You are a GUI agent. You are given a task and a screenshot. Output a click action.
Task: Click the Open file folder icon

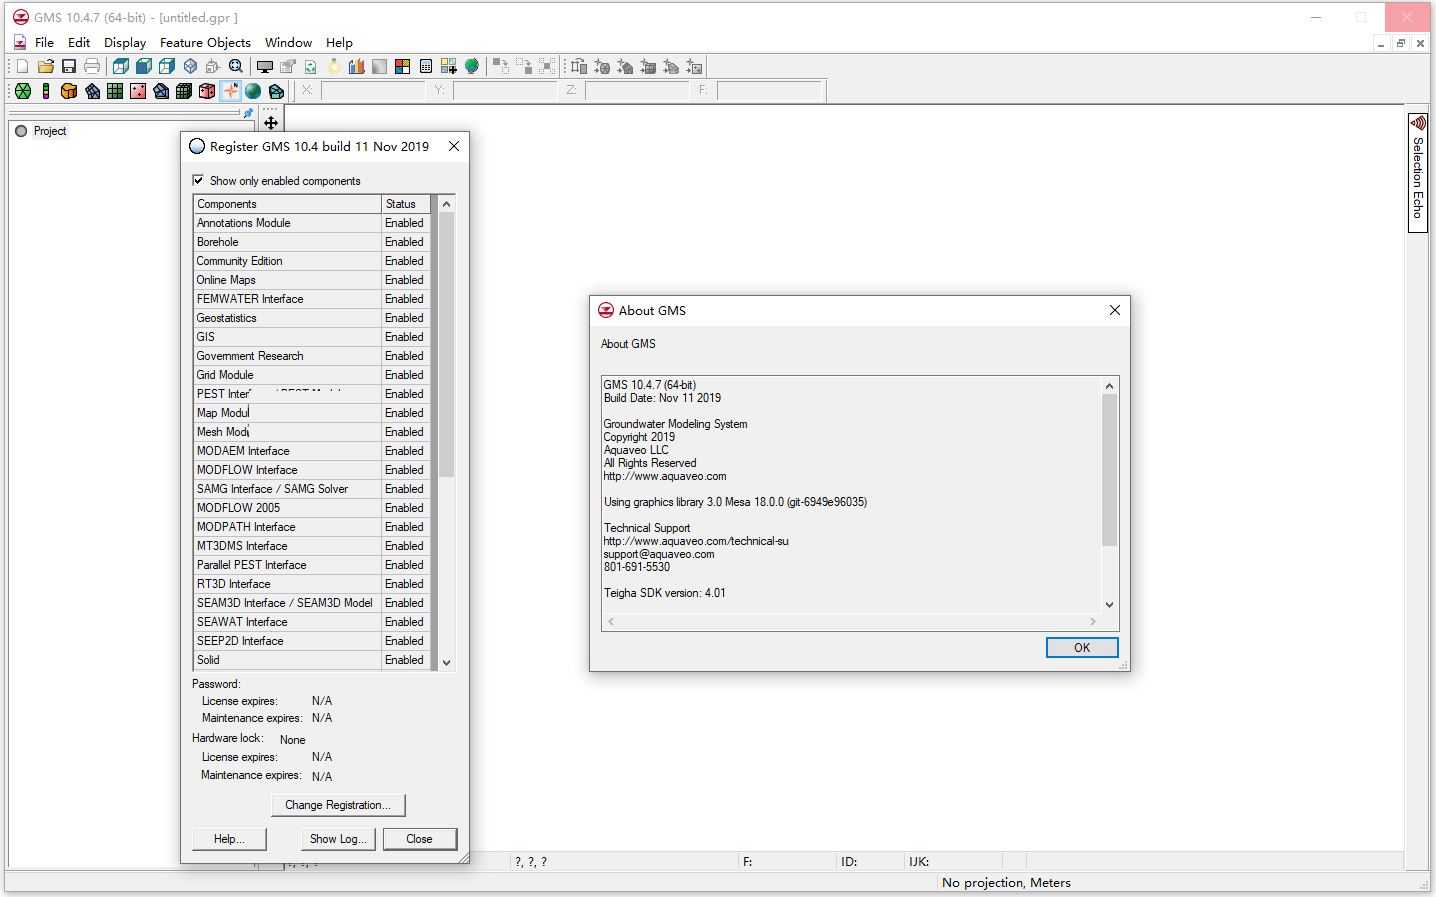(46, 66)
